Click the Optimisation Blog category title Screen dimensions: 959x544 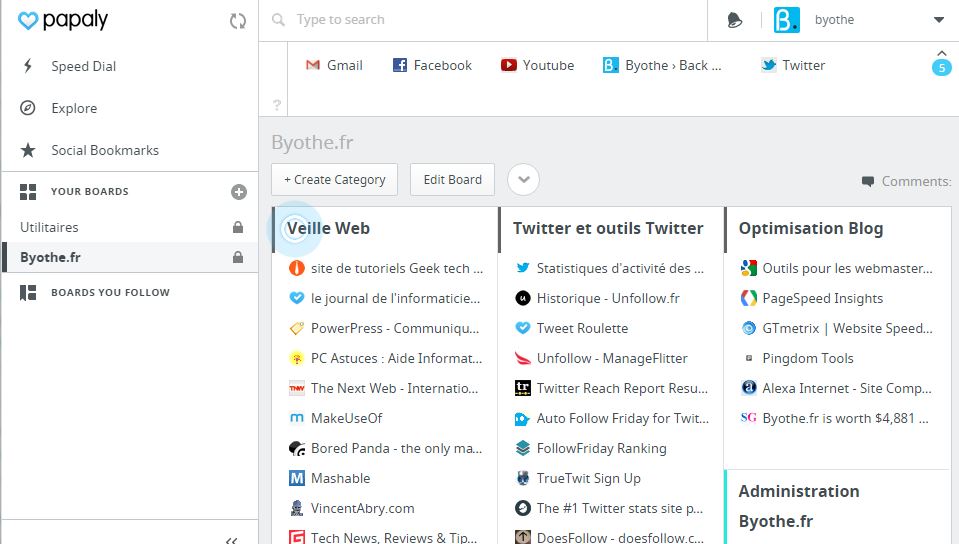pyautogui.click(x=811, y=228)
